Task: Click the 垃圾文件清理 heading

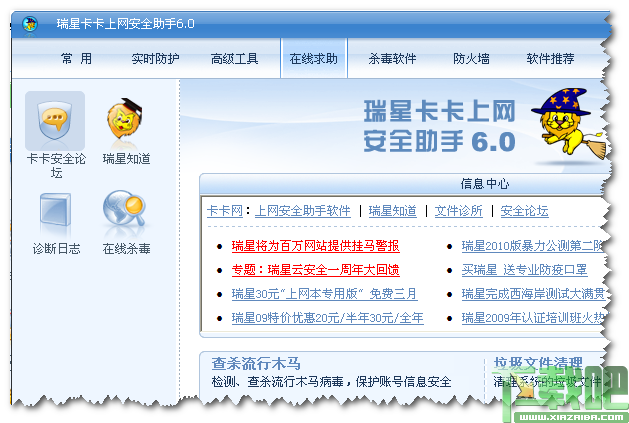Action: 538,364
